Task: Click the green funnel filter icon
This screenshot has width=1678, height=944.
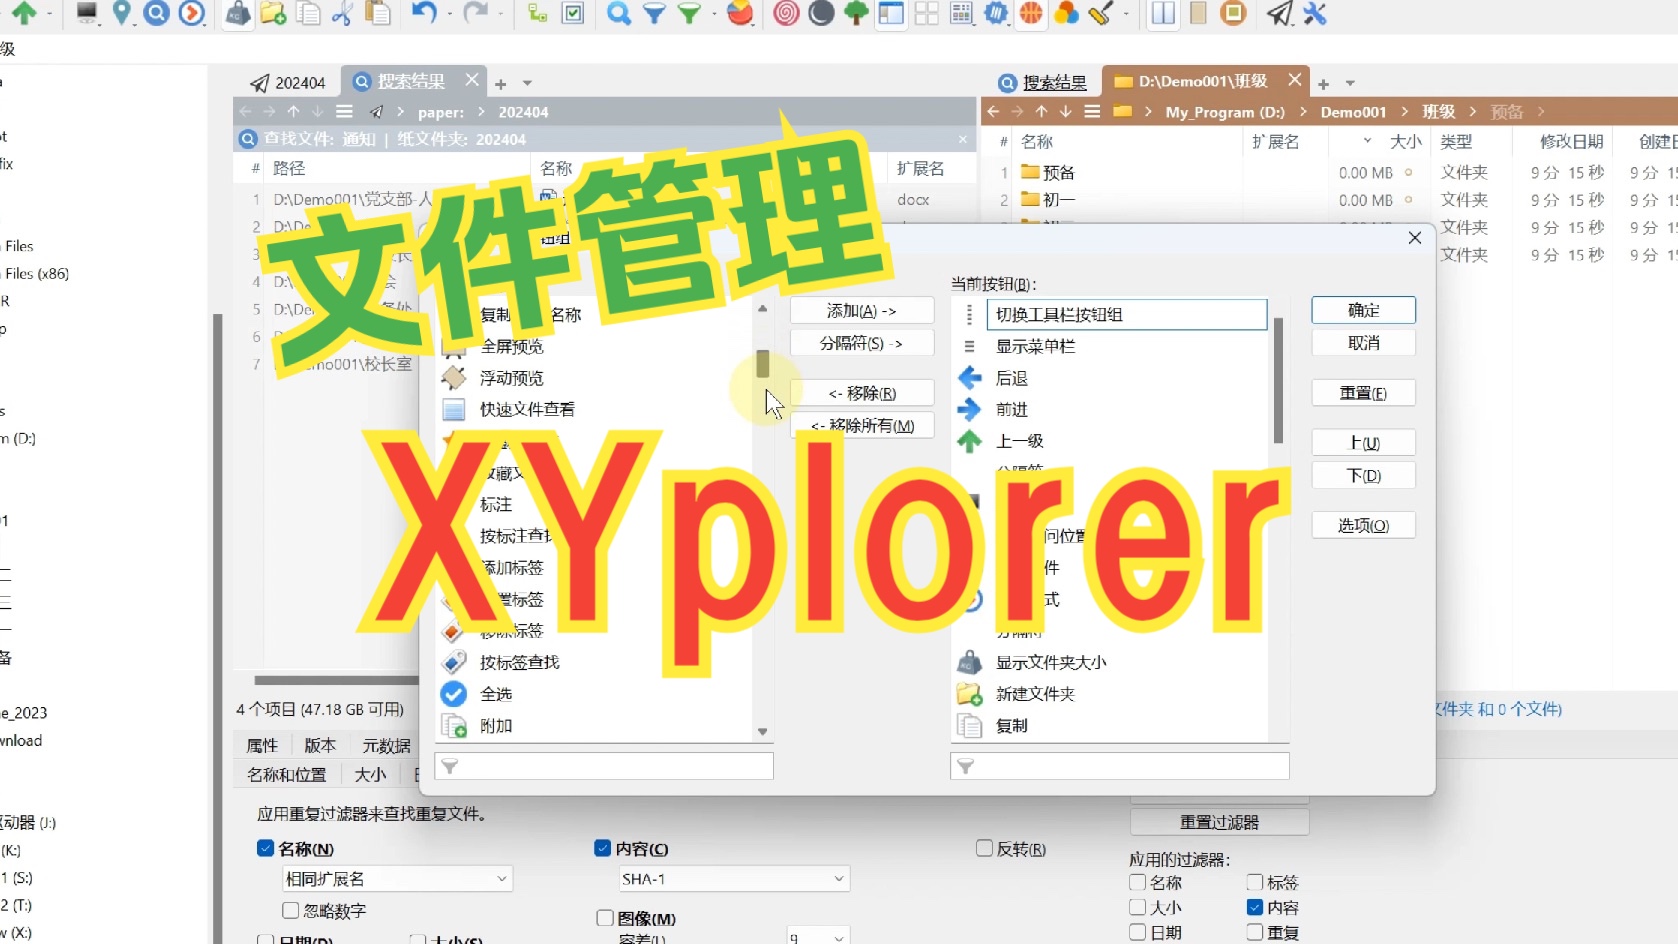Action: [x=689, y=14]
